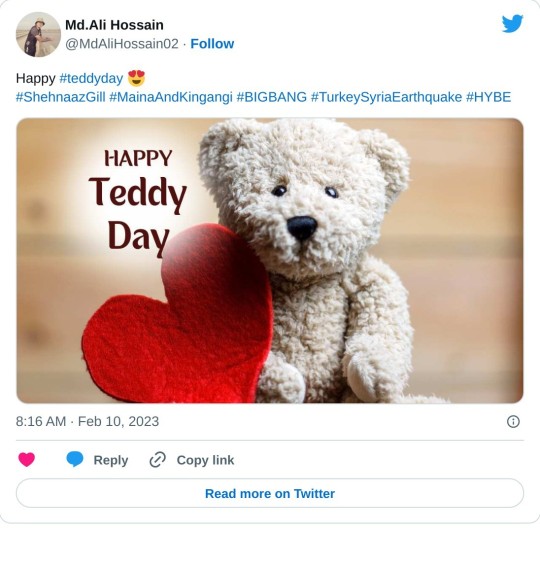Click the Twitter bird logo
The height and width of the screenshot is (567, 540).
click(512, 24)
